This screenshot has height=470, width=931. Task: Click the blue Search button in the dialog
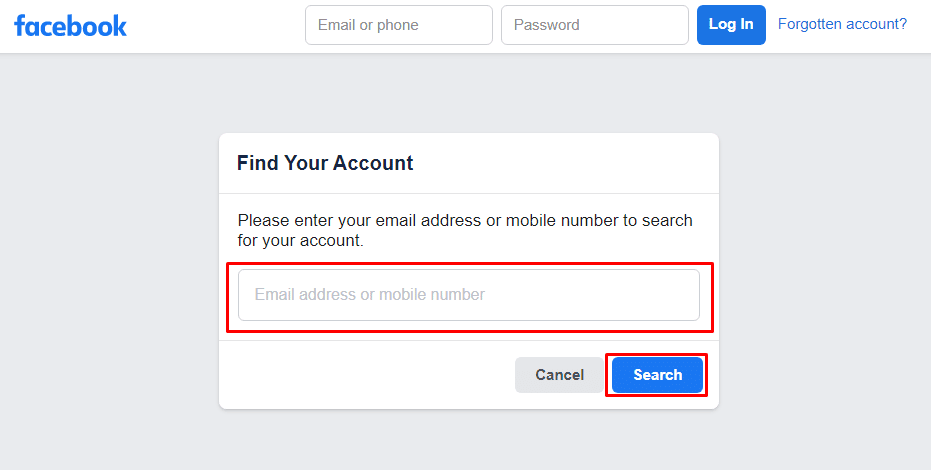657,375
